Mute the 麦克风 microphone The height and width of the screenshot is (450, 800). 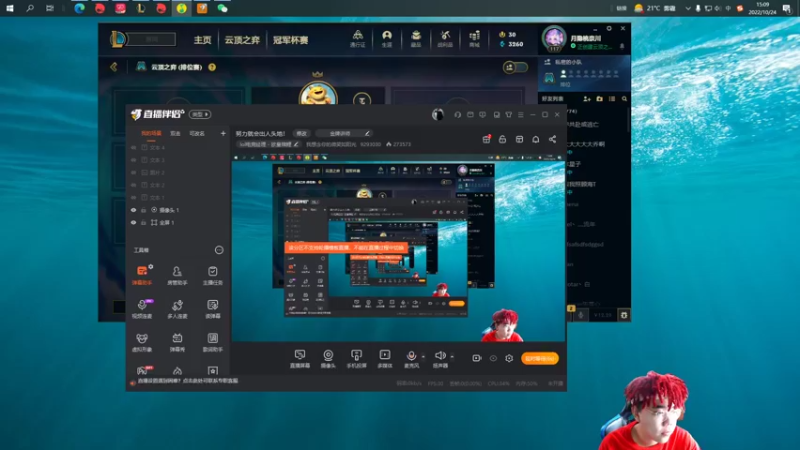point(411,358)
